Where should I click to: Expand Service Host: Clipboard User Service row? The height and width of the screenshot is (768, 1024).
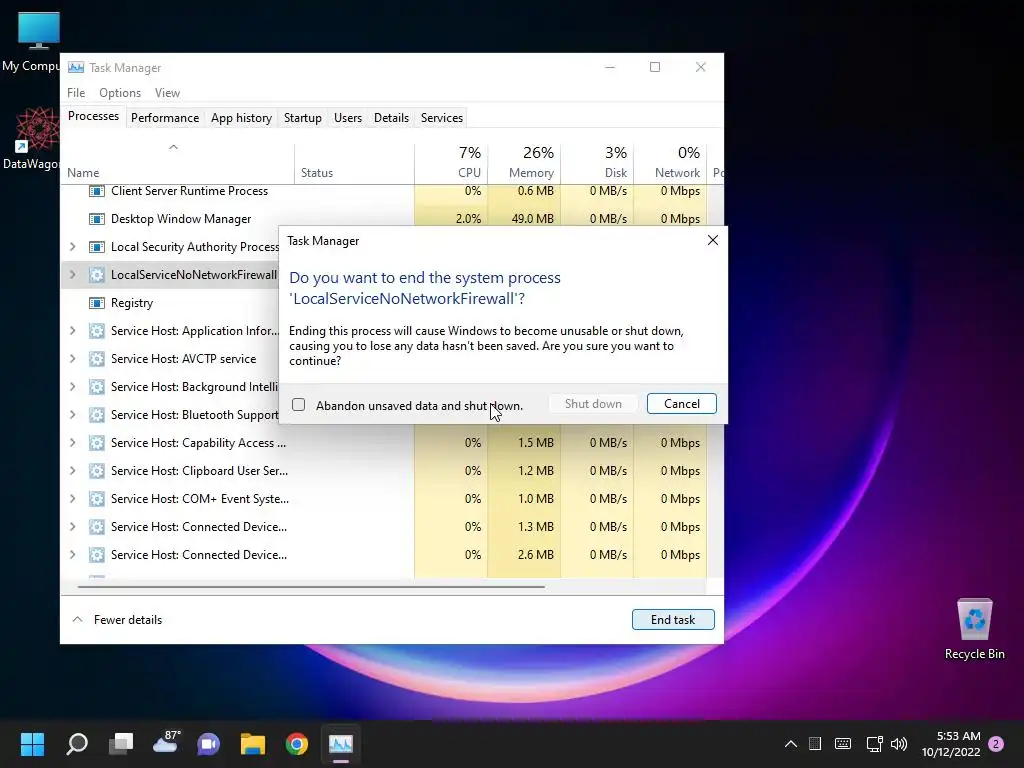(x=72, y=471)
